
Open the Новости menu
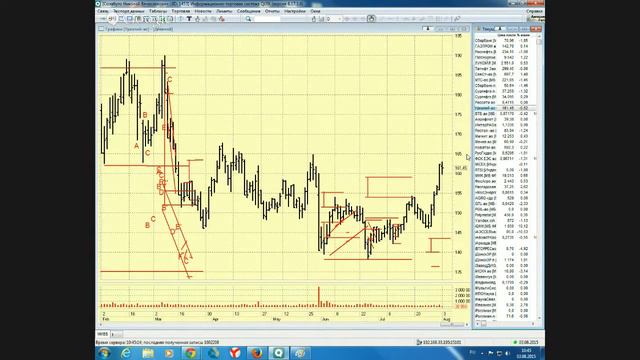coord(203,11)
